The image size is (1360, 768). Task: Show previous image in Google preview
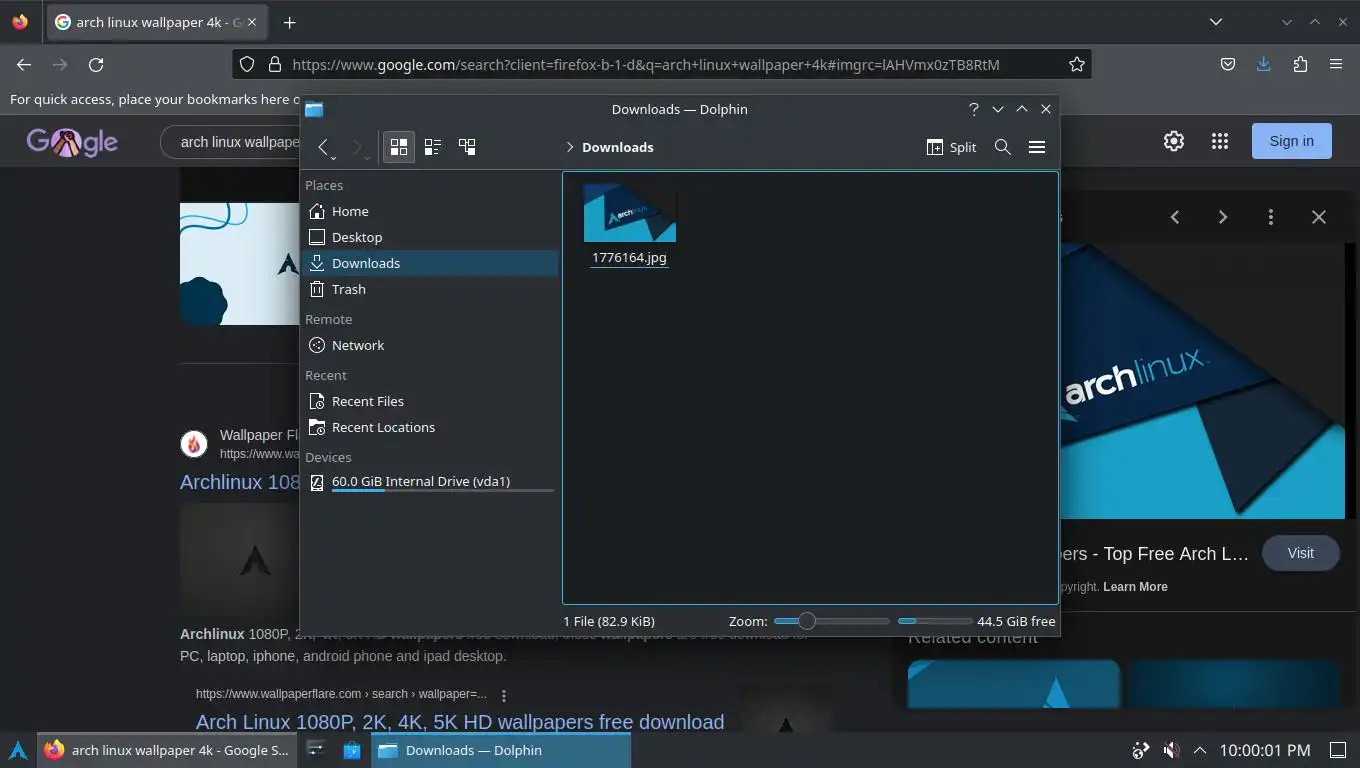pos(1175,217)
